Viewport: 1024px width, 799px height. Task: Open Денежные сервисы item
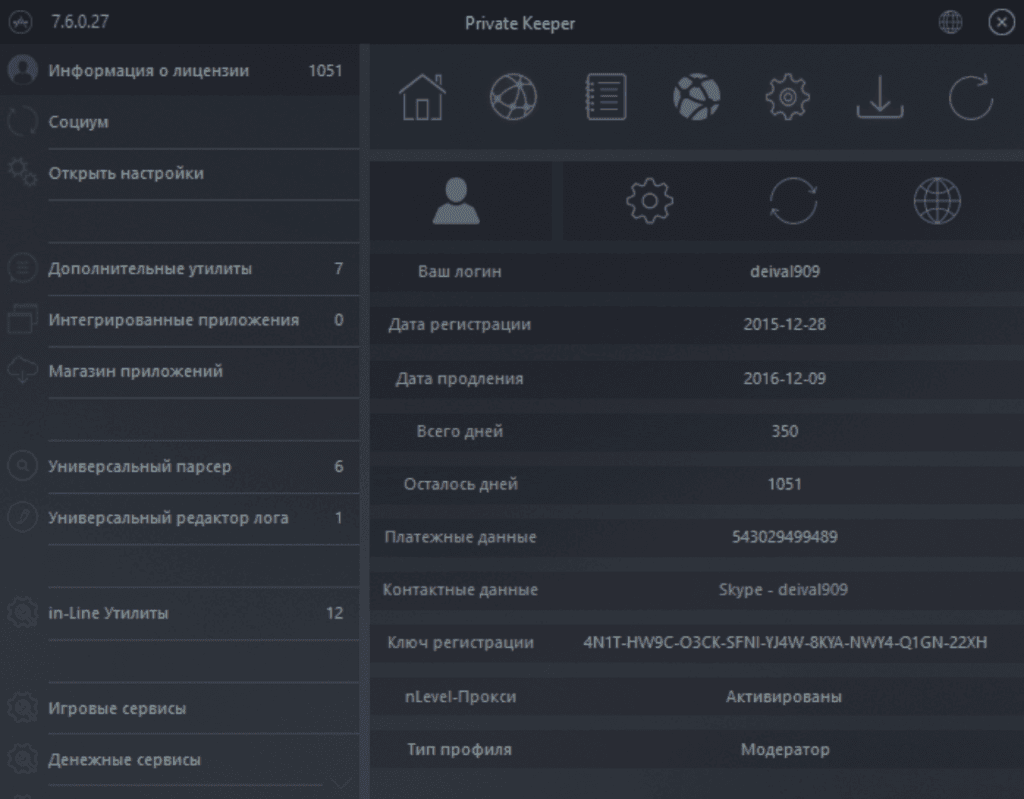[180, 760]
